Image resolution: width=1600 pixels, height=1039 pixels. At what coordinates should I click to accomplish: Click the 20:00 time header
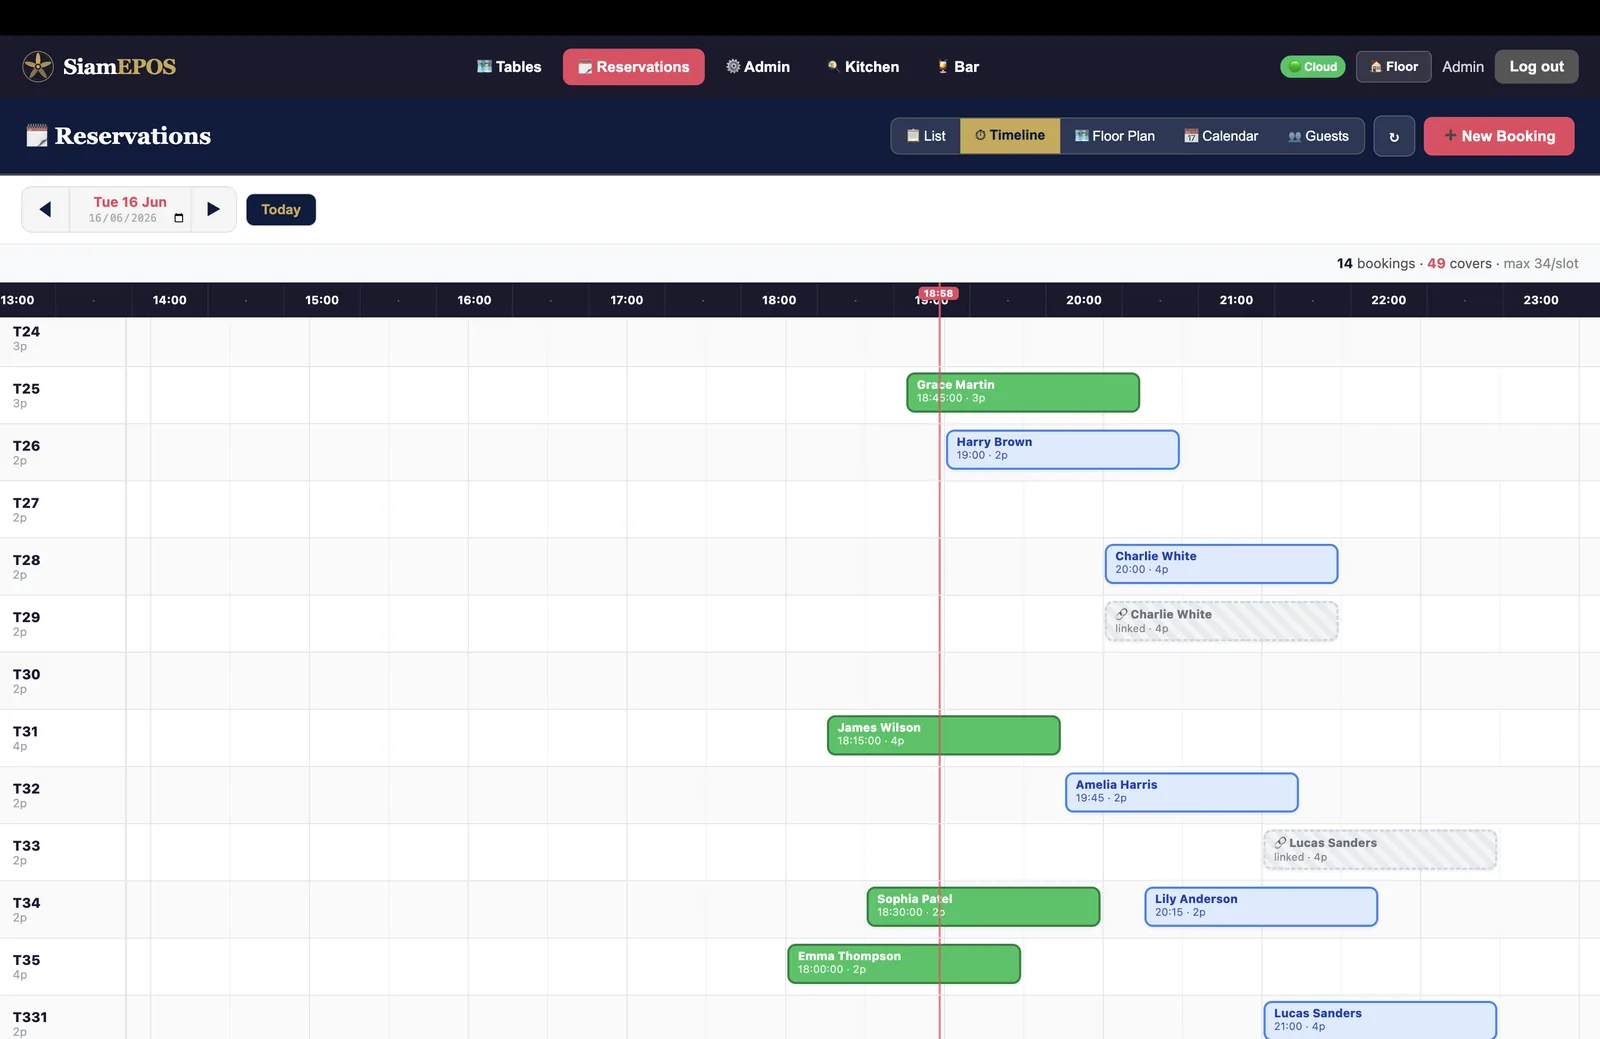tap(1084, 300)
